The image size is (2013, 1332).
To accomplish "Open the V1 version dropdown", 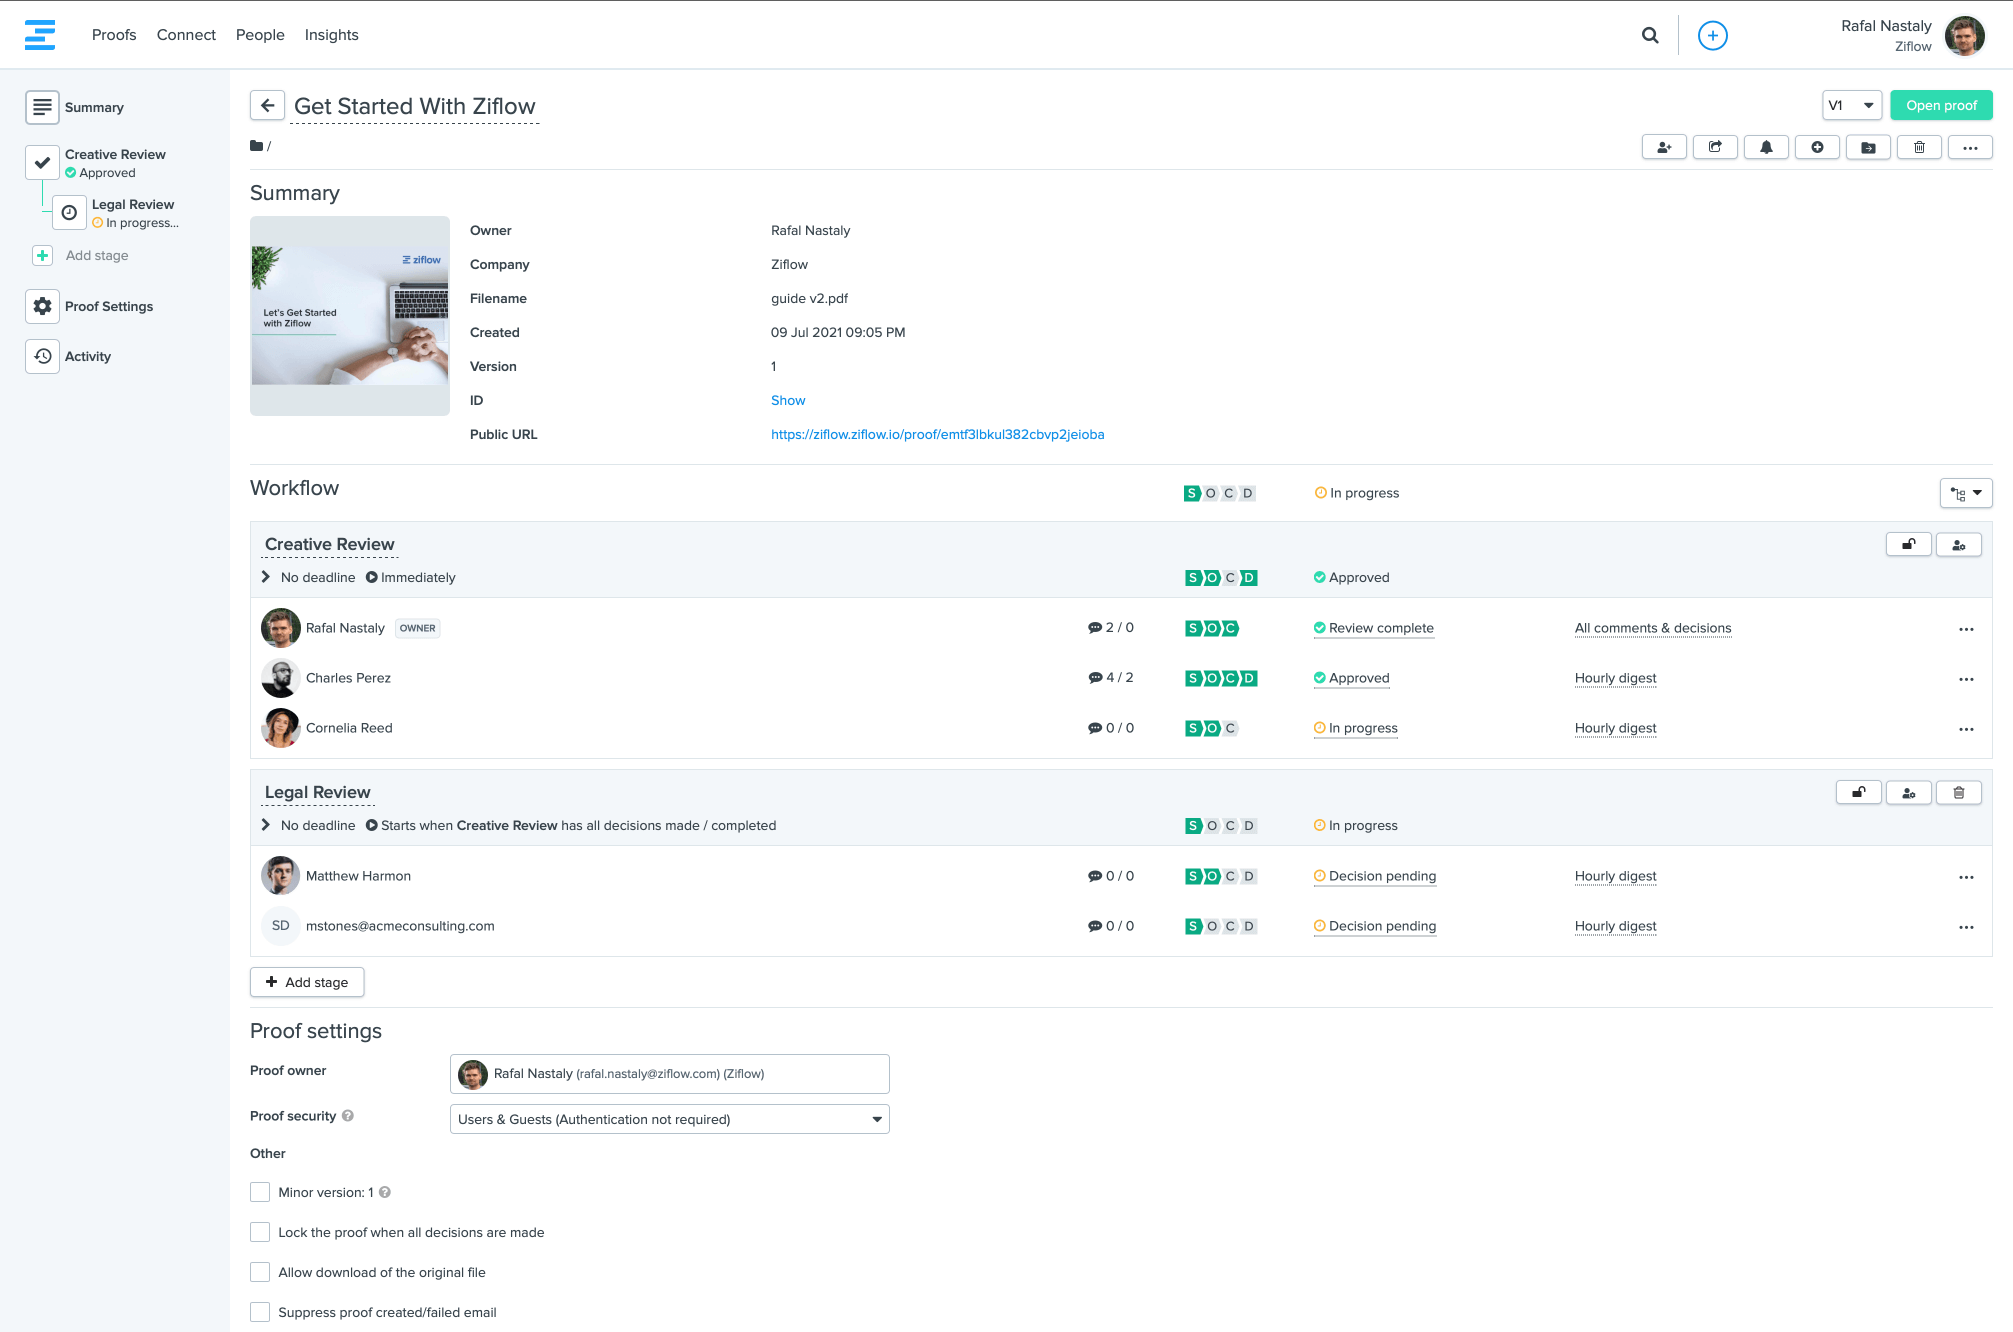I will 1851,105.
